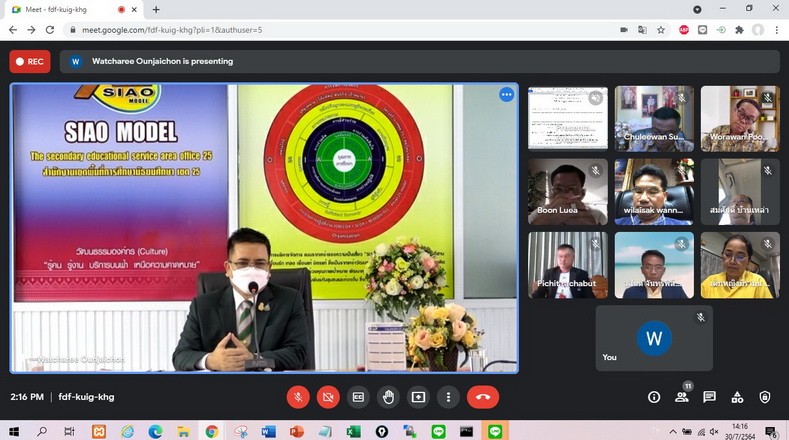Unmute the microphone in Meet

click(x=298, y=397)
